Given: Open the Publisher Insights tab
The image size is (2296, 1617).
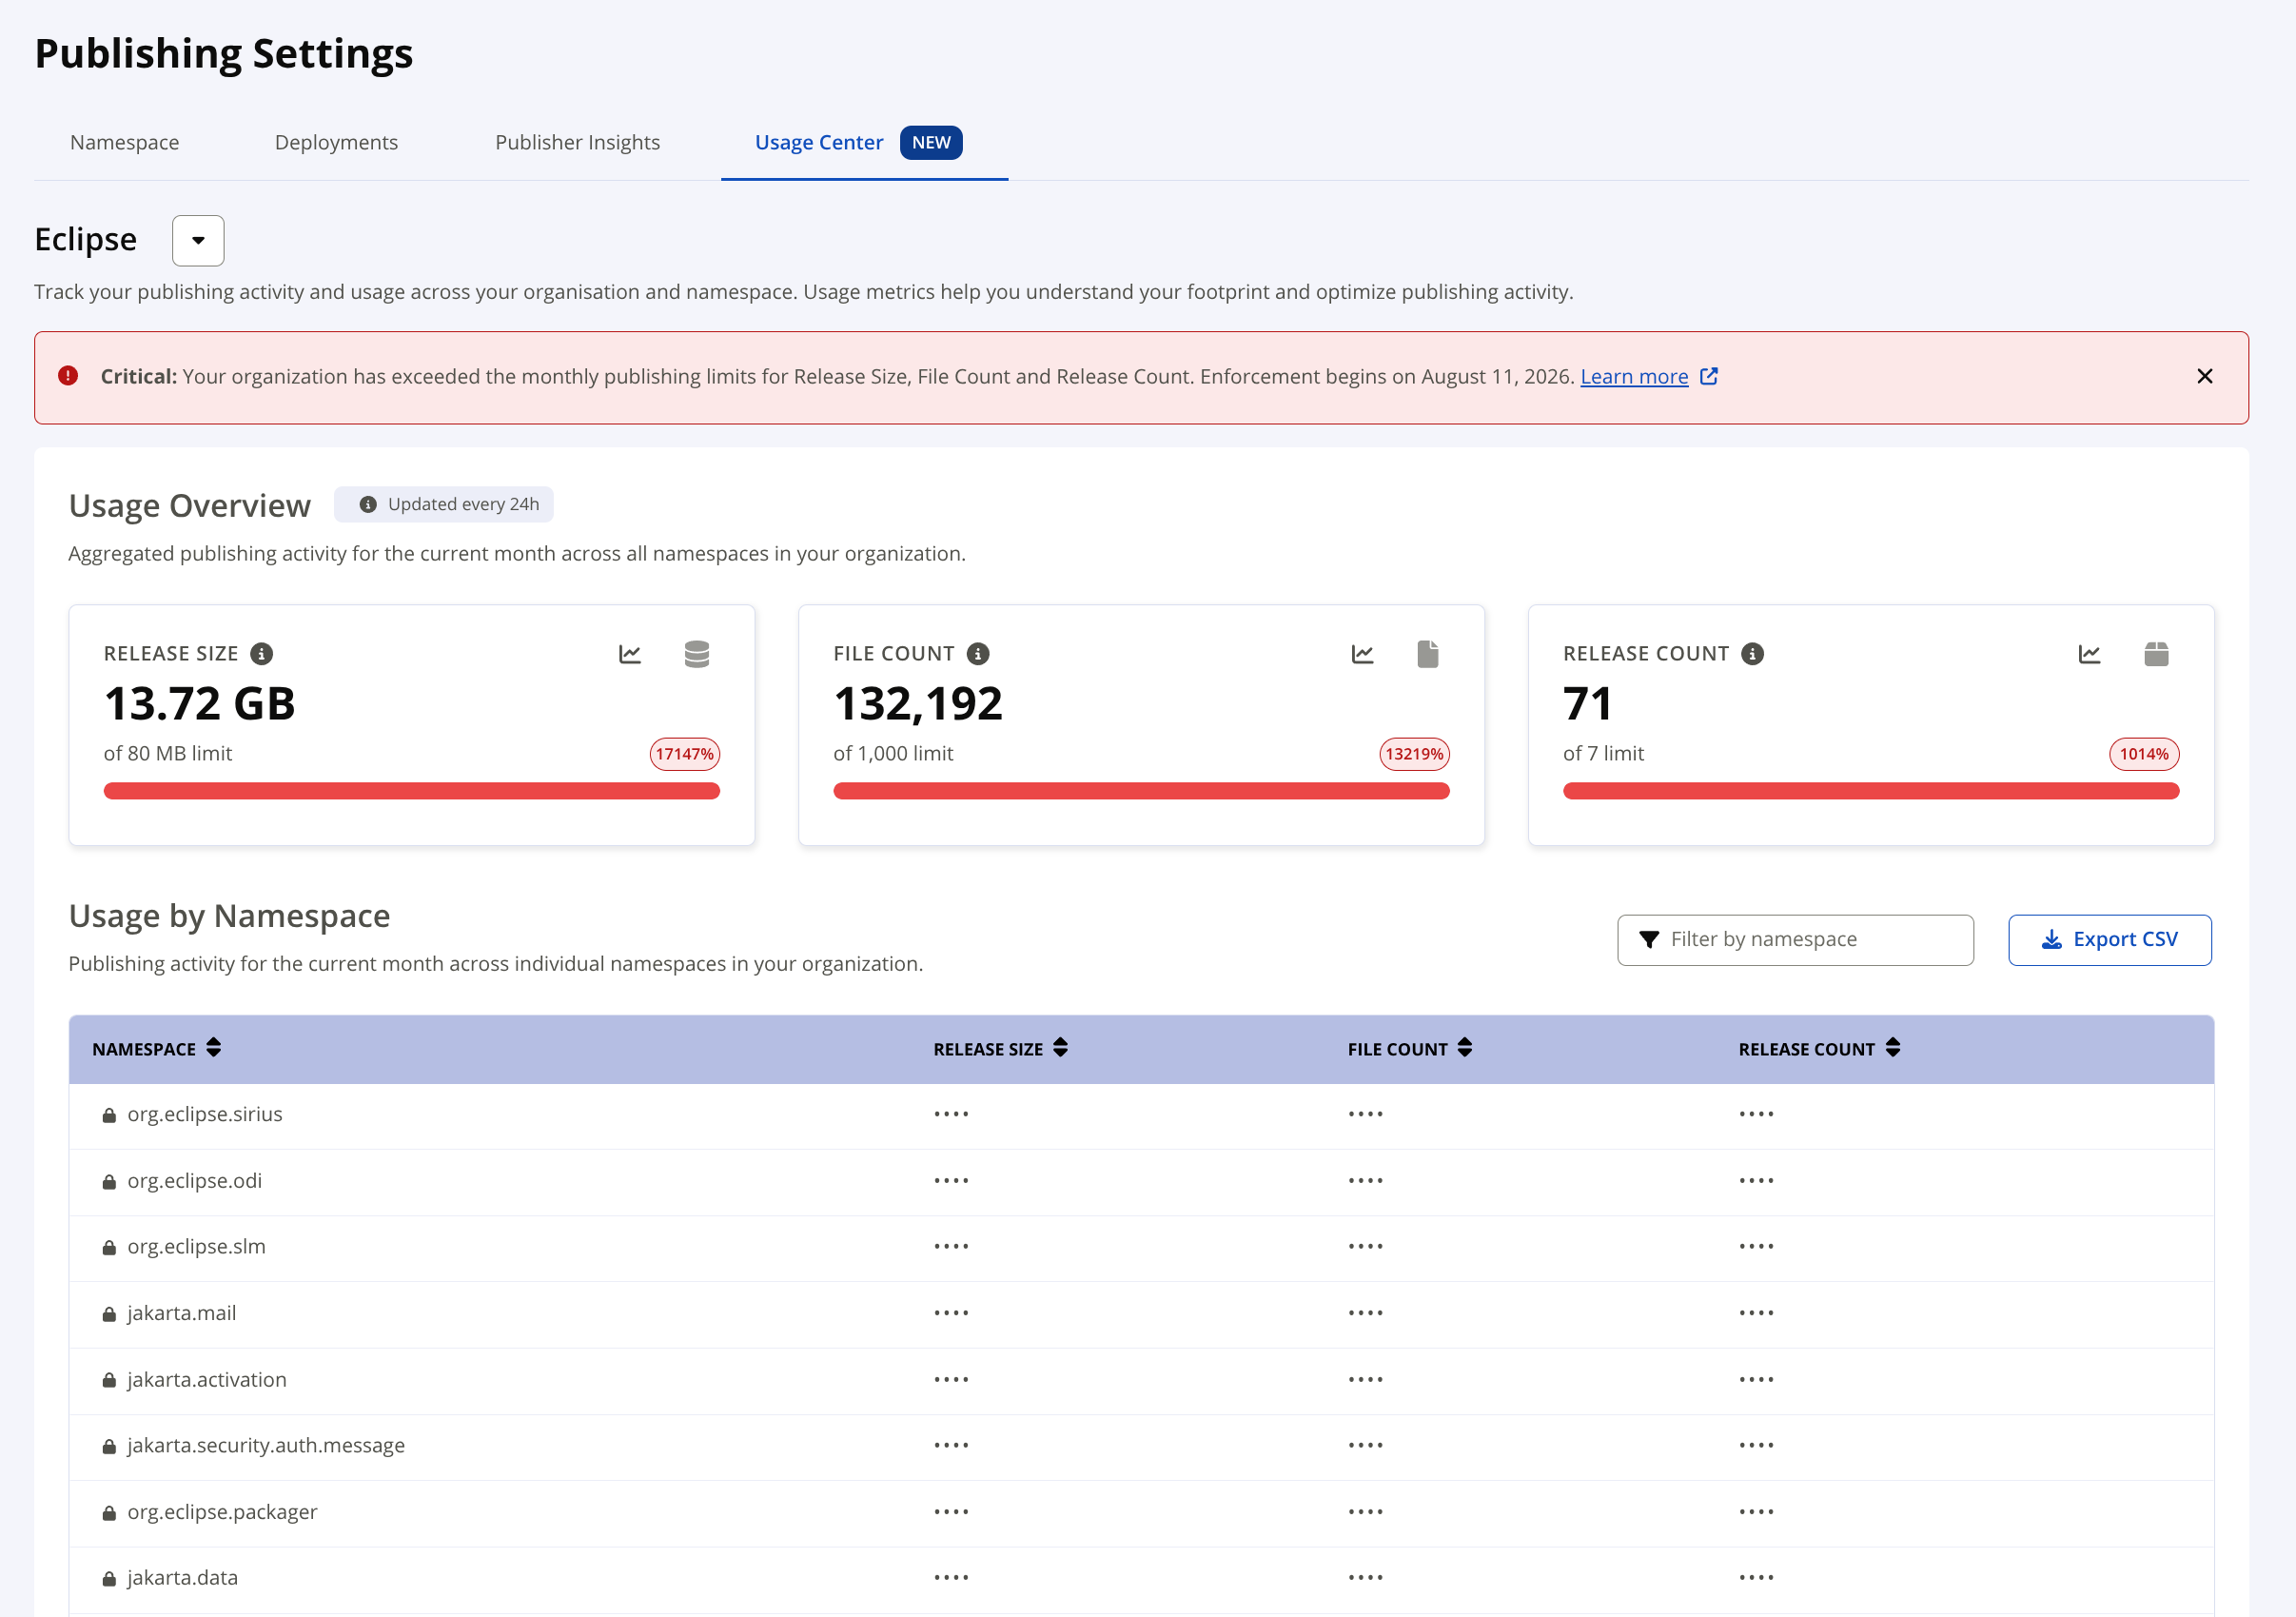Looking at the screenshot, I should tap(578, 143).
